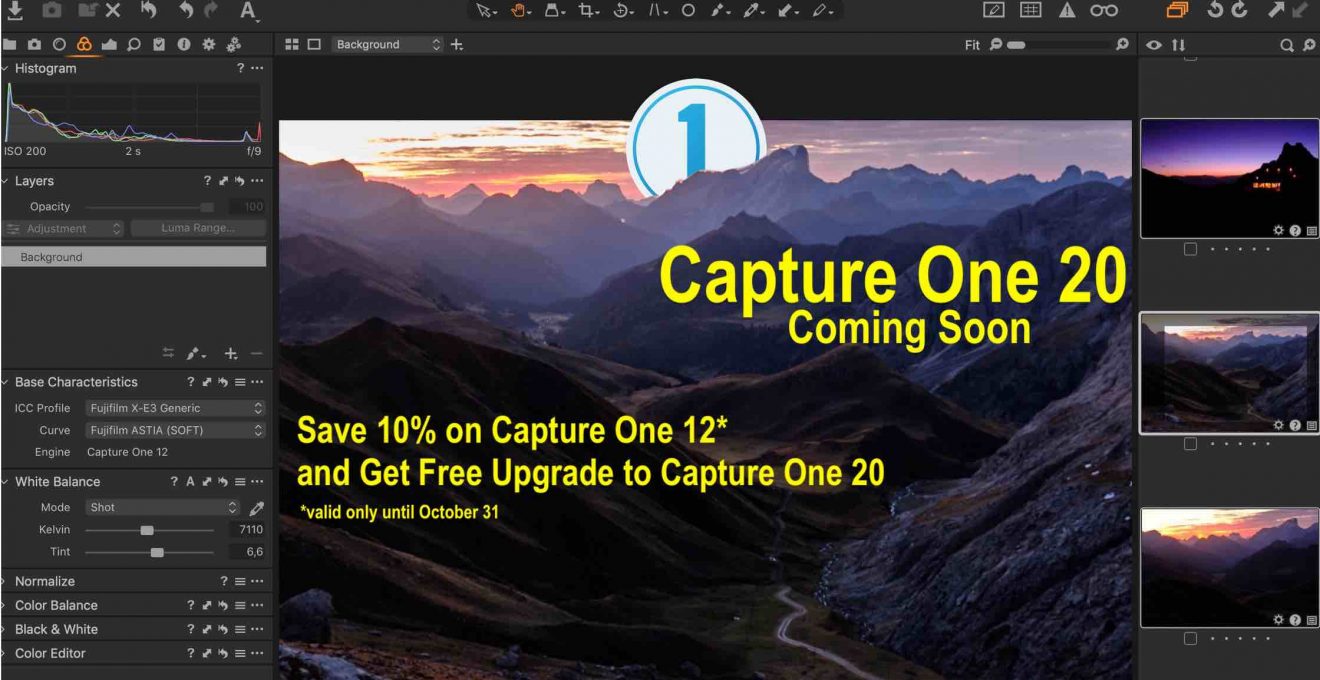Select the pointer Select cursor tool

(485, 10)
